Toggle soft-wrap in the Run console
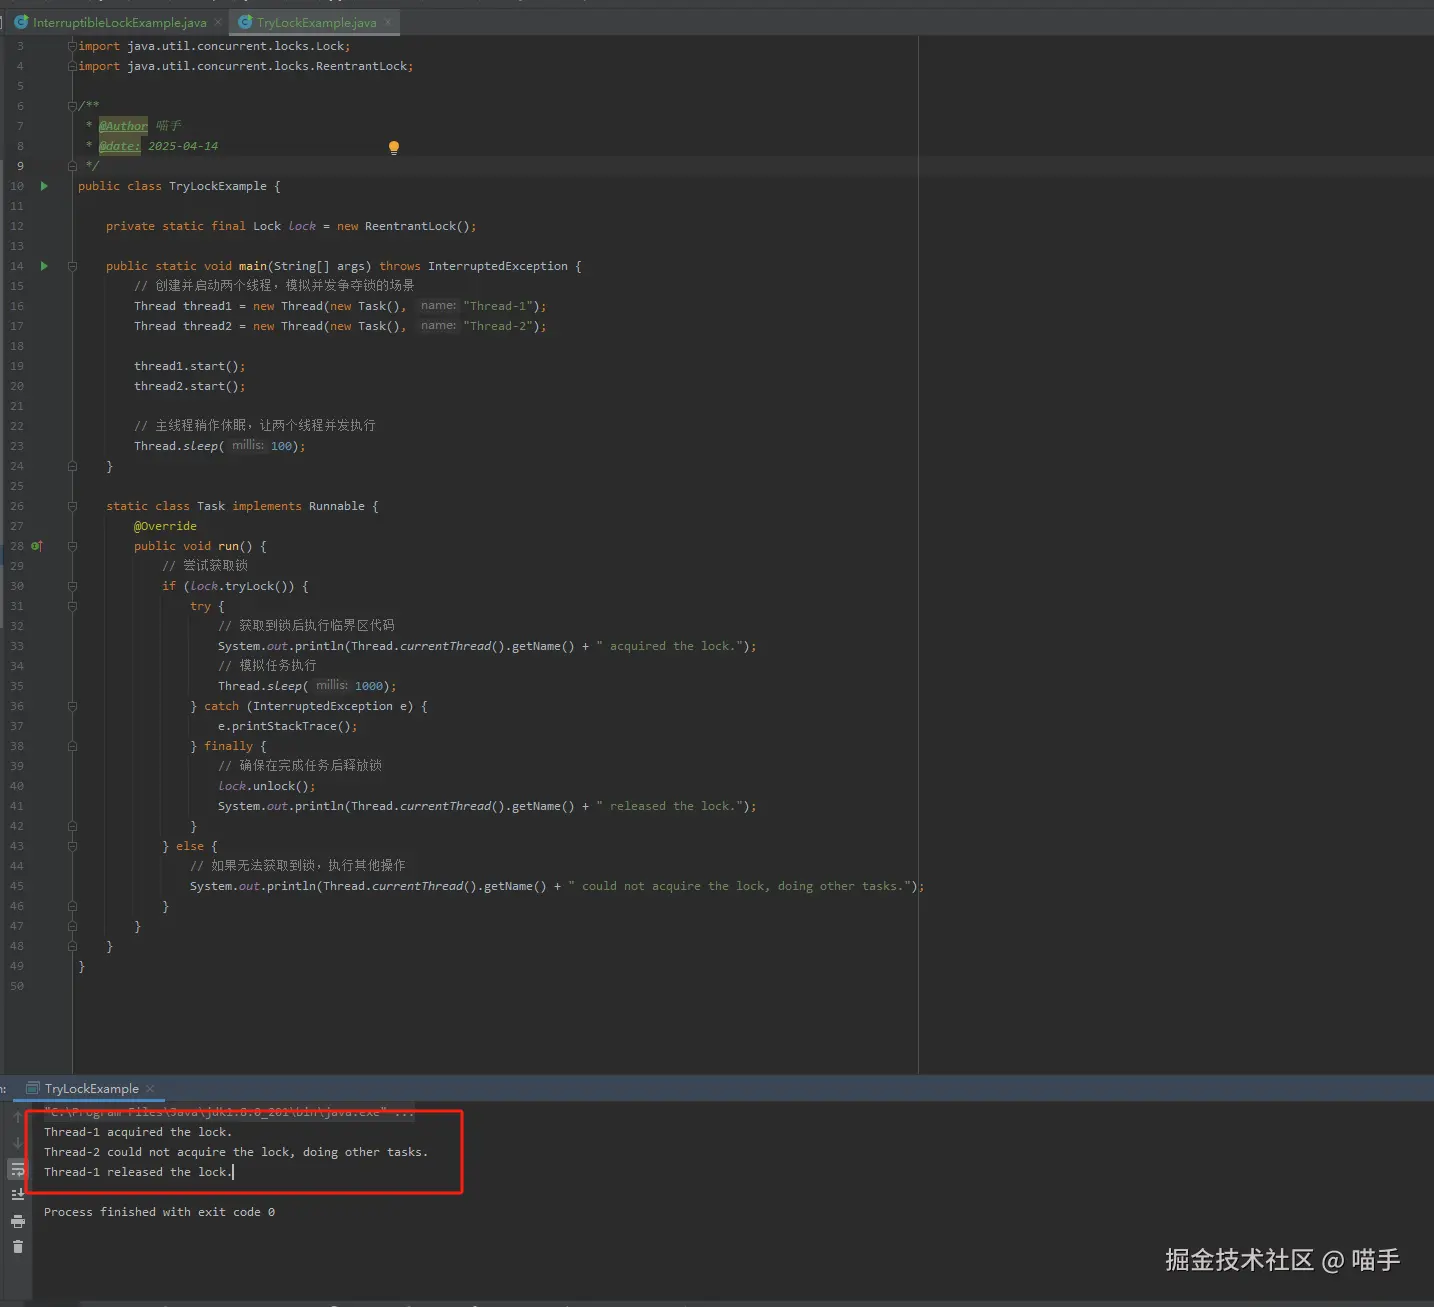Image resolution: width=1434 pixels, height=1307 pixels. (x=17, y=1169)
